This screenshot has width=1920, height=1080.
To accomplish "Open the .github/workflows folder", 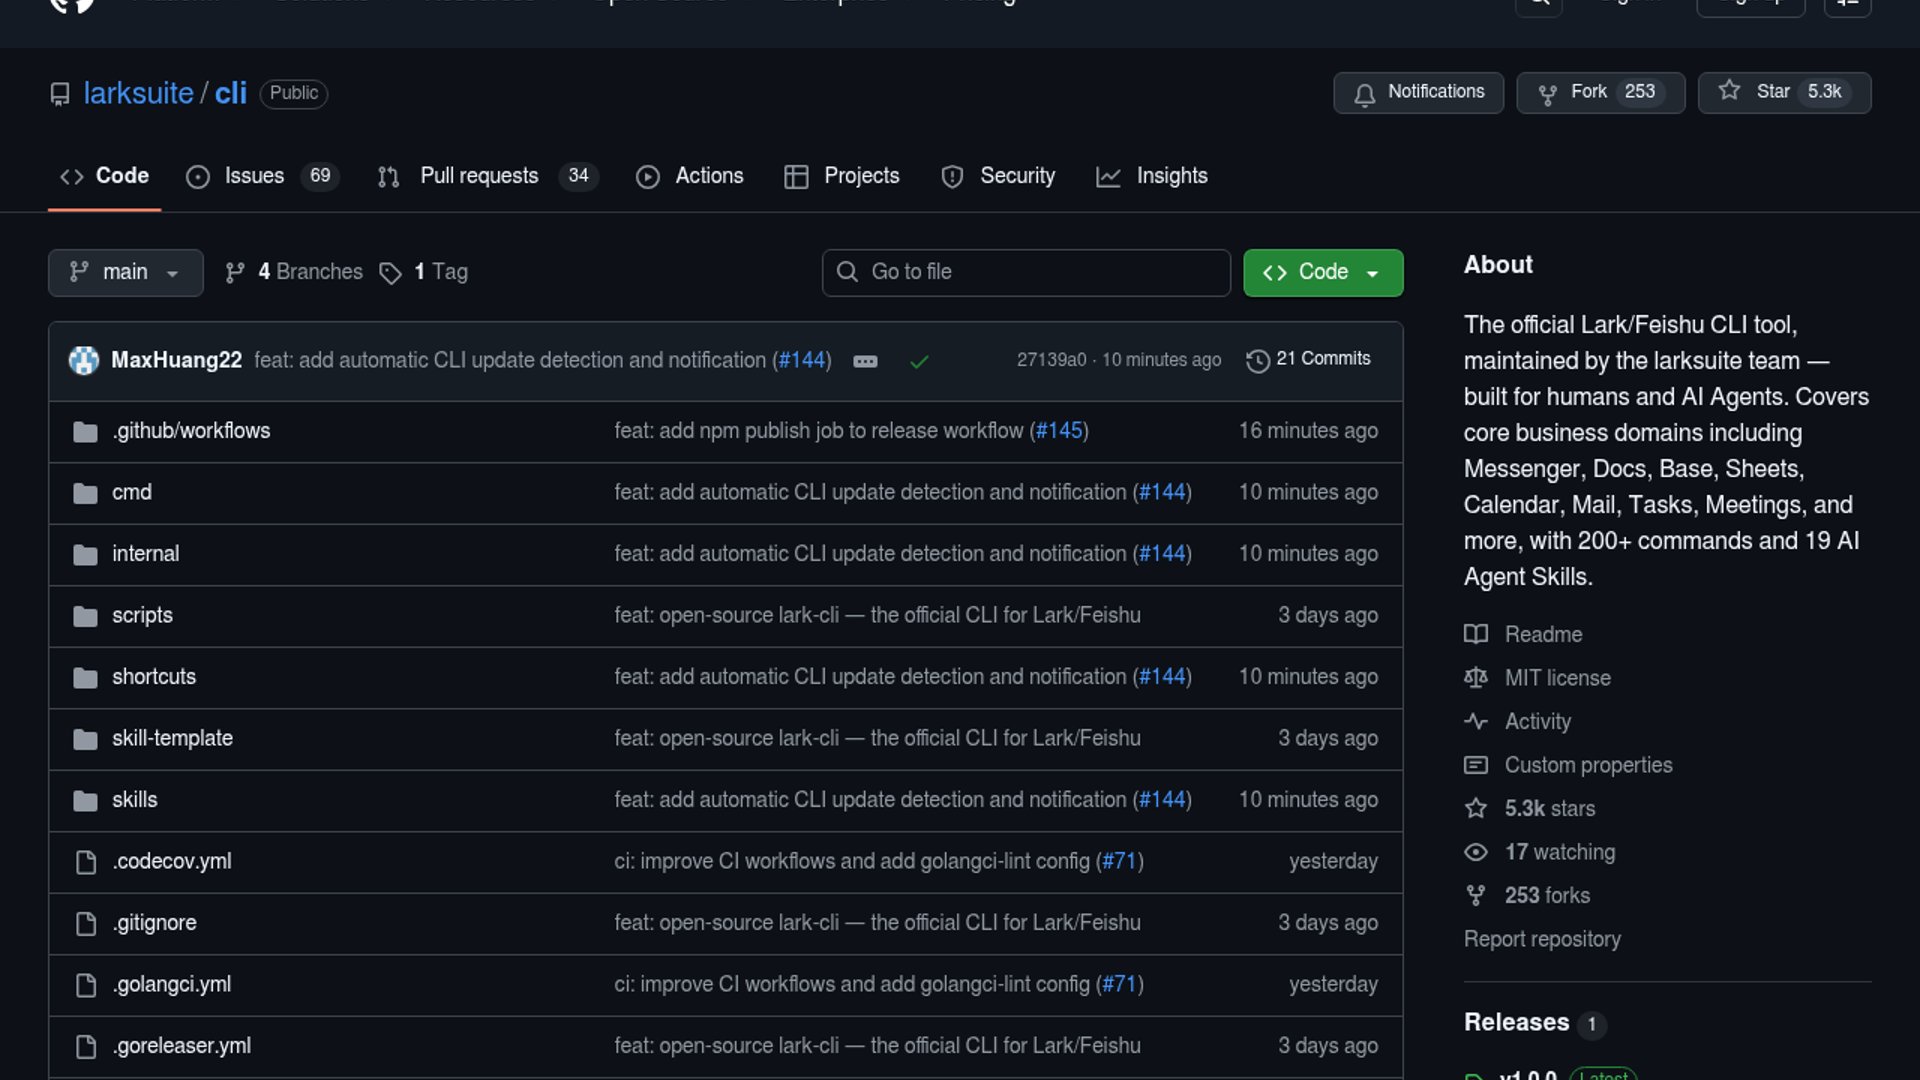I will click(191, 431).
